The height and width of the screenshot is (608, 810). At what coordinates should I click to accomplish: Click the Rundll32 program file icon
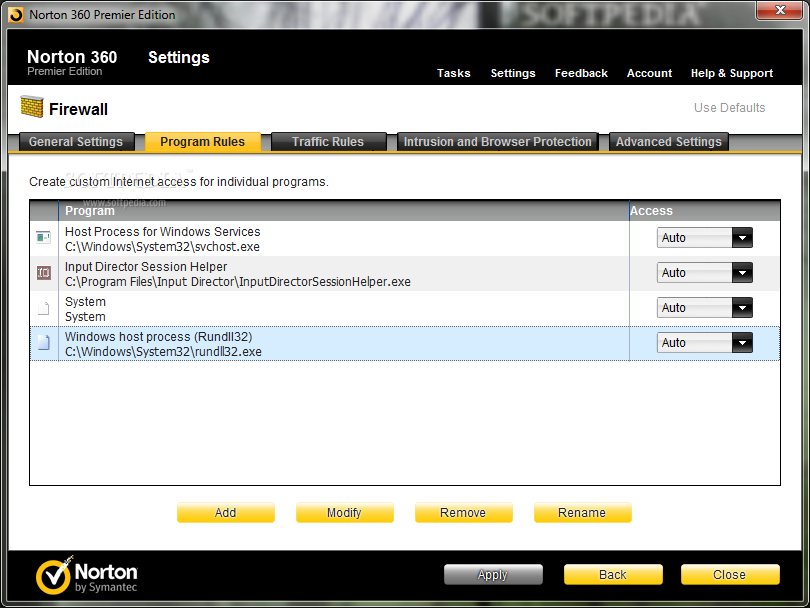43,342
